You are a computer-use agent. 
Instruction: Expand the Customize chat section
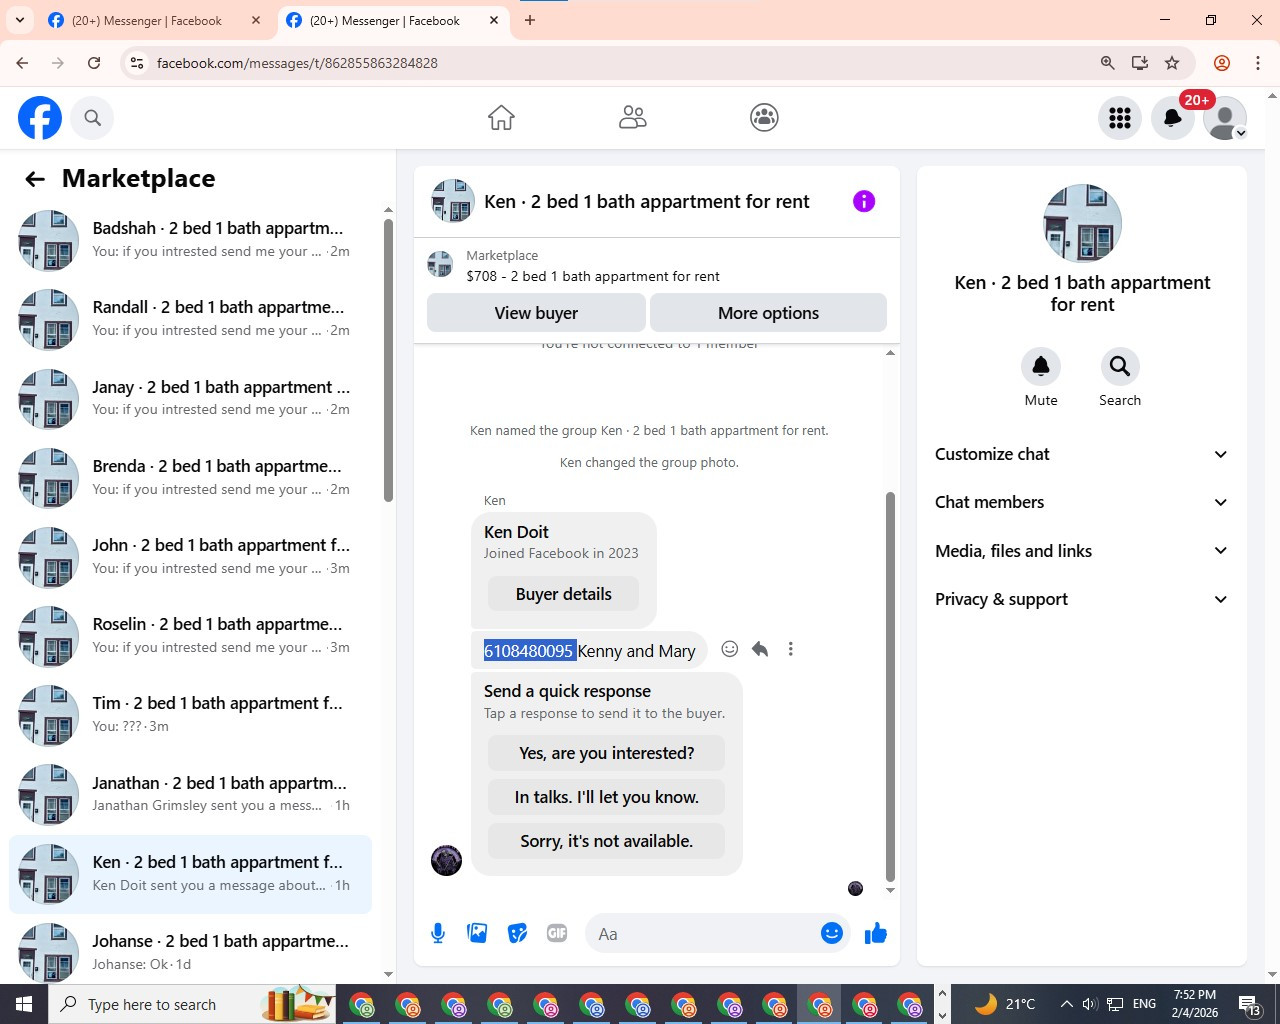coord(1081,454)
